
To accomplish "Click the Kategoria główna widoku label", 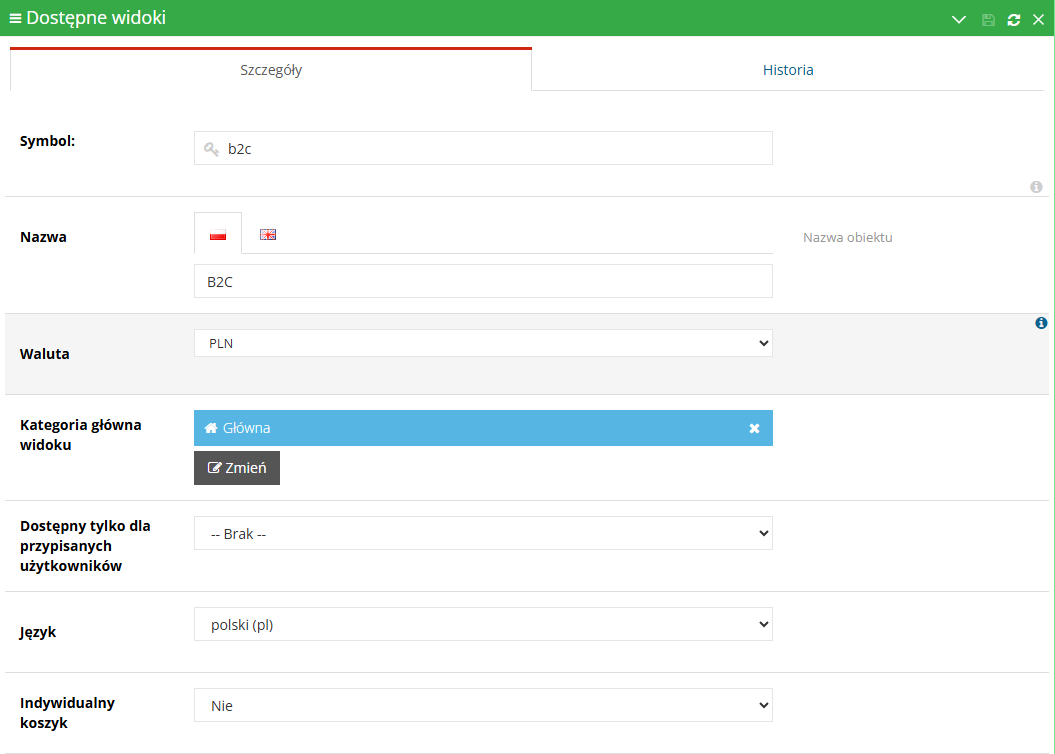I will tap(81, 435).
